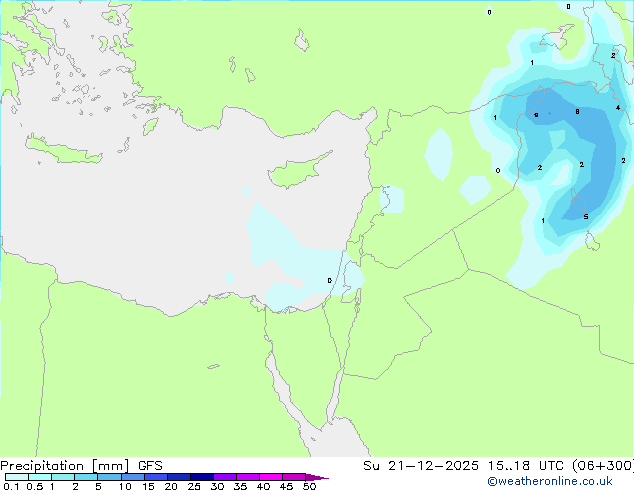Select the 45–50 mm legend color box
The height and width of the screenshot is (490, 634).
(x=294, y=477)
